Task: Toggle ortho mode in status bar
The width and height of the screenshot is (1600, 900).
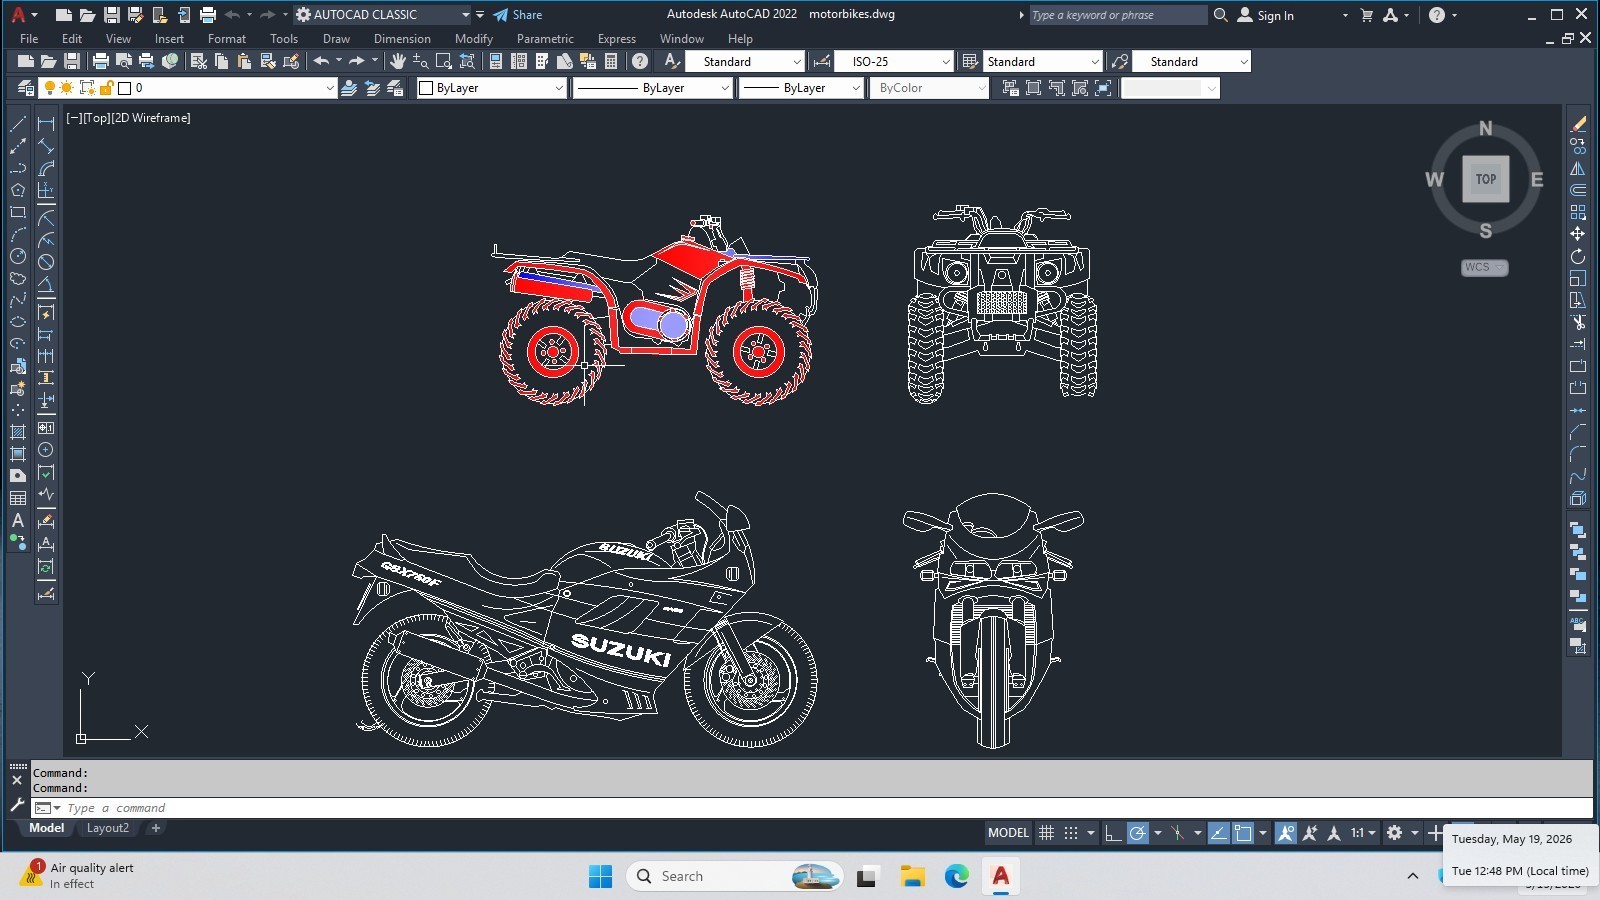Action: tap(1112, 833)
